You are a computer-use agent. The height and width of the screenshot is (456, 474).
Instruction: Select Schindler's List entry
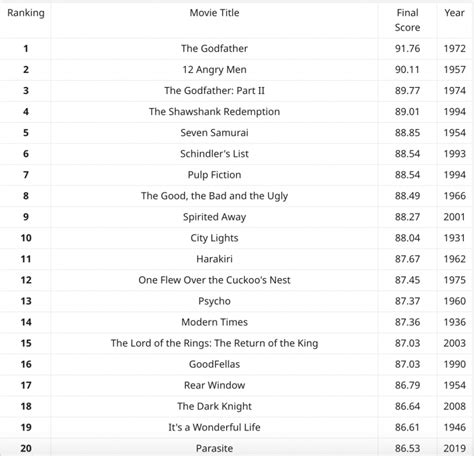tap(214, 154)
